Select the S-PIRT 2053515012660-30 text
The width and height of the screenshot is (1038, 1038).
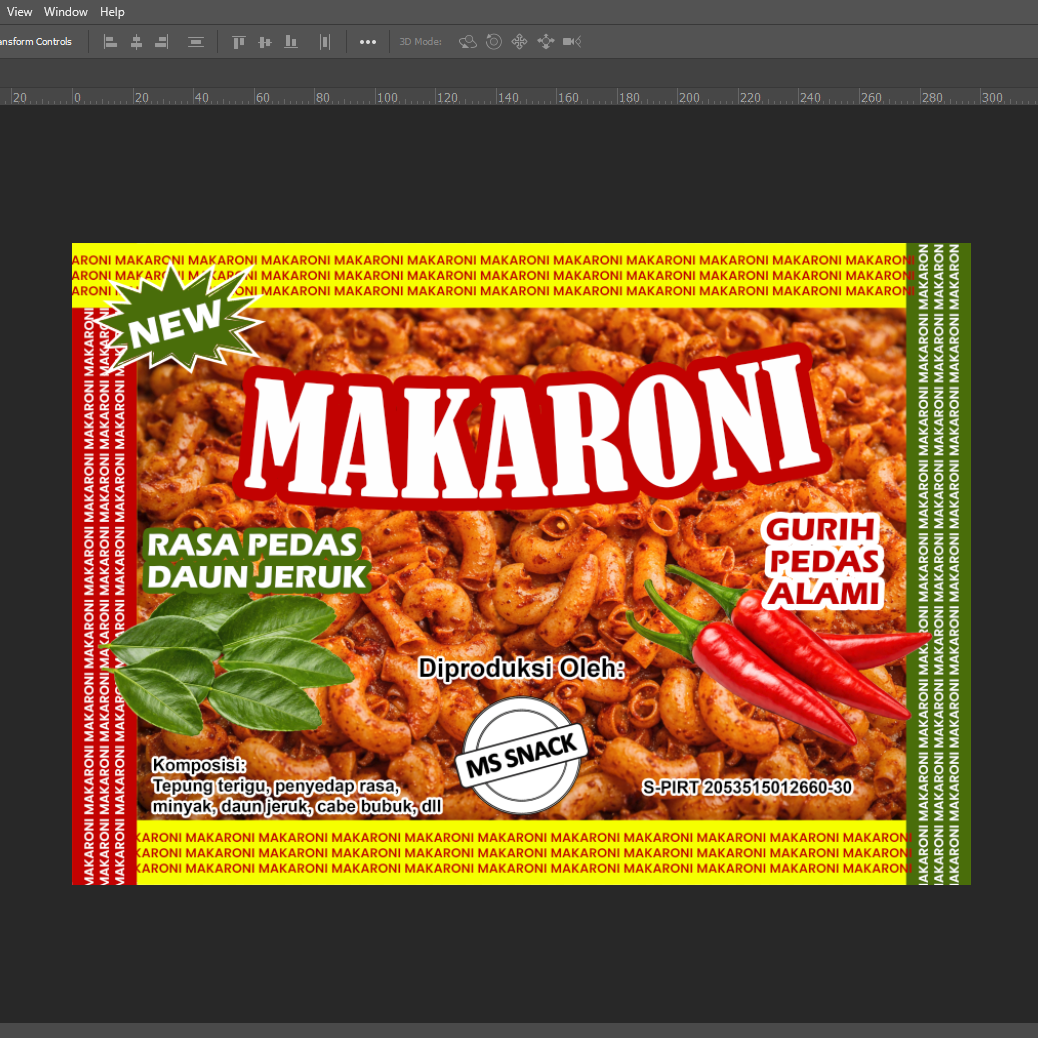(x=747, y=787)
